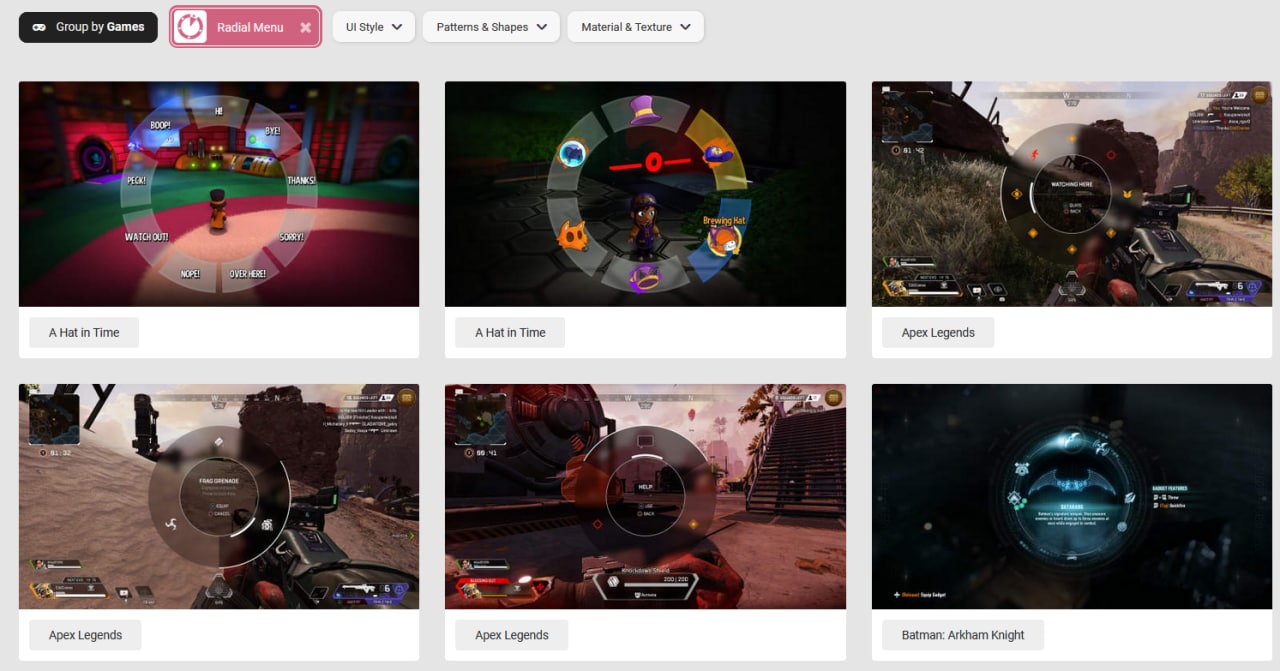Click 'Apex Legends' tag under Help wheel screenshot
The height and width of the screenshot is (671, 1280).
coord(512,635)
